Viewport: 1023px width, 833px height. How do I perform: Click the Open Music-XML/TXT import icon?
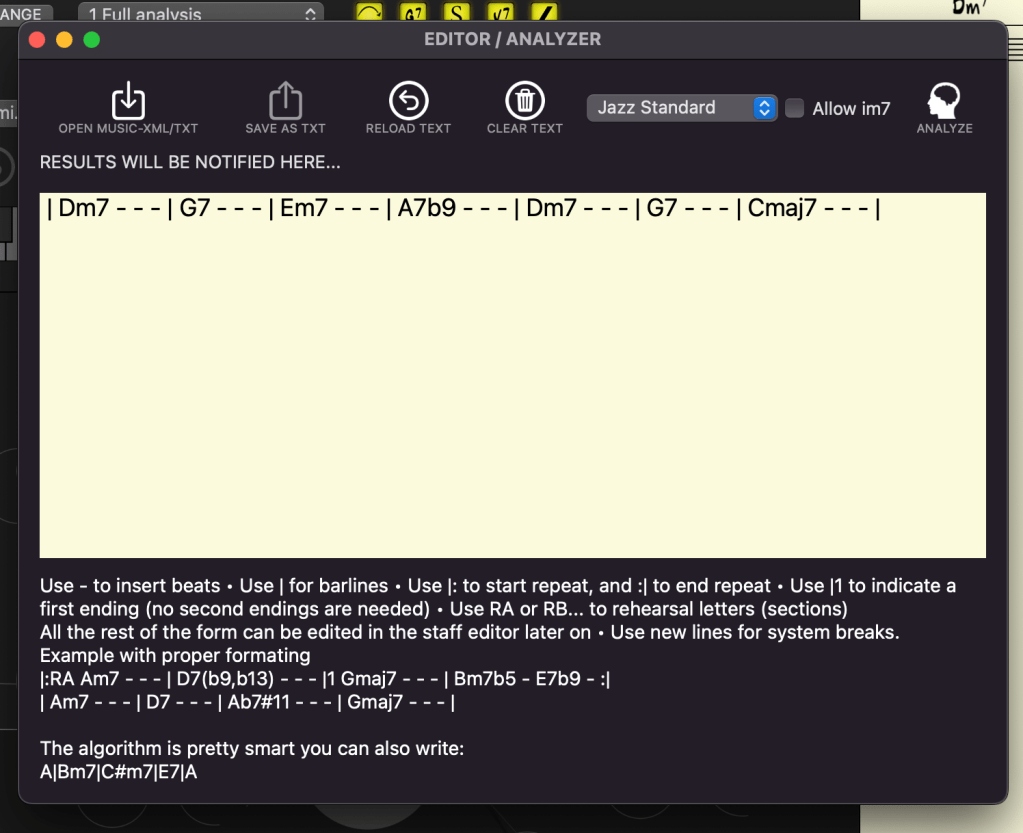[x=128, y=101]
